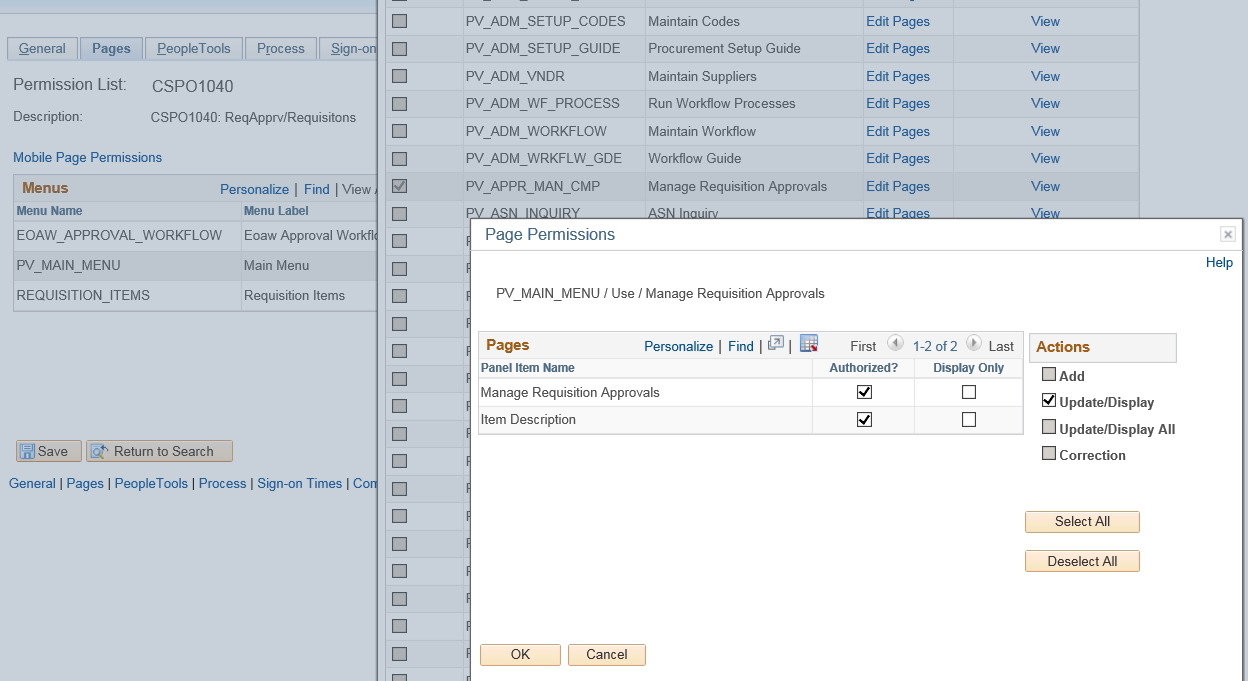The height and width of the screenshot is (681, 1248).
Task: Click View link for PV_APPR_MAN_CMP
Action: [1045, 186]
